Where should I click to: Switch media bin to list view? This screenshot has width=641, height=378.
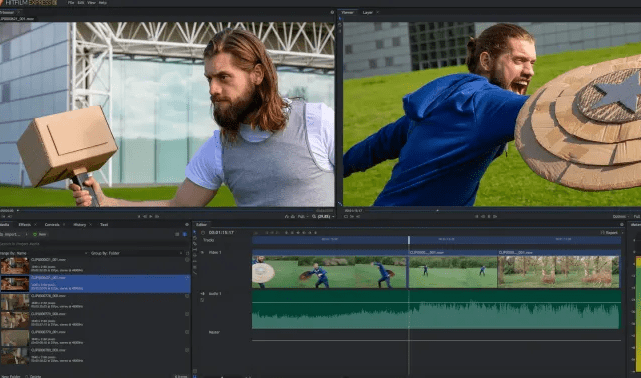pos(177,234)
